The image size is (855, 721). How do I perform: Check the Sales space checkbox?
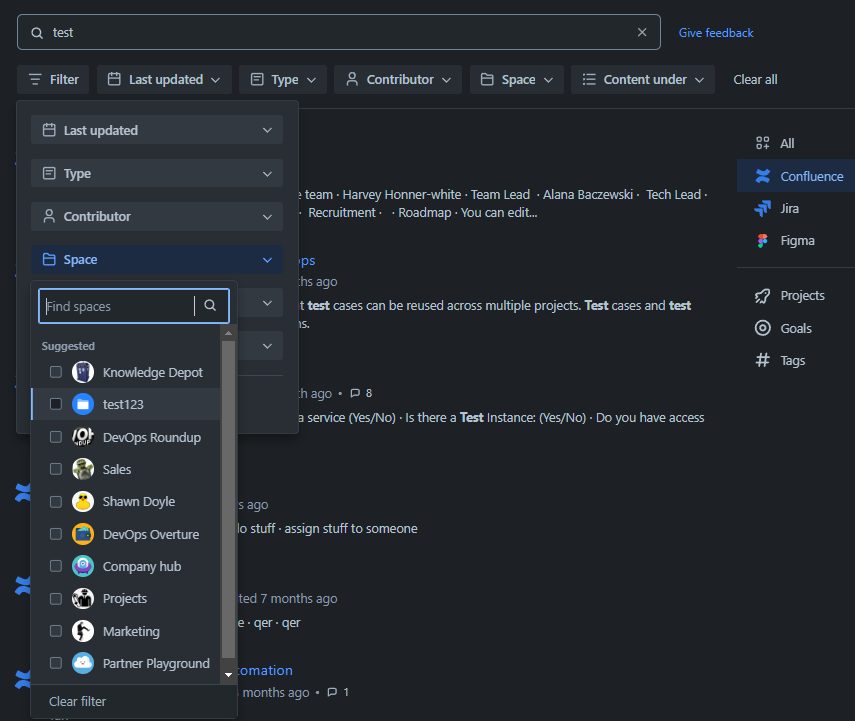56,469
